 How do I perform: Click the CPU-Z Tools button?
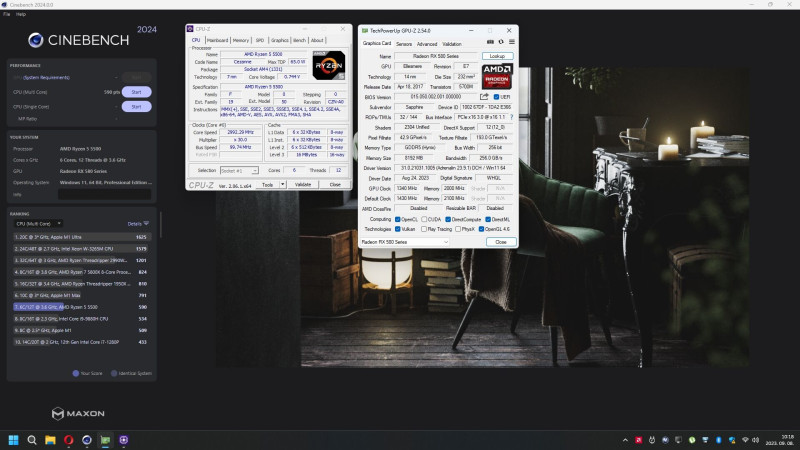click(267, 184)
